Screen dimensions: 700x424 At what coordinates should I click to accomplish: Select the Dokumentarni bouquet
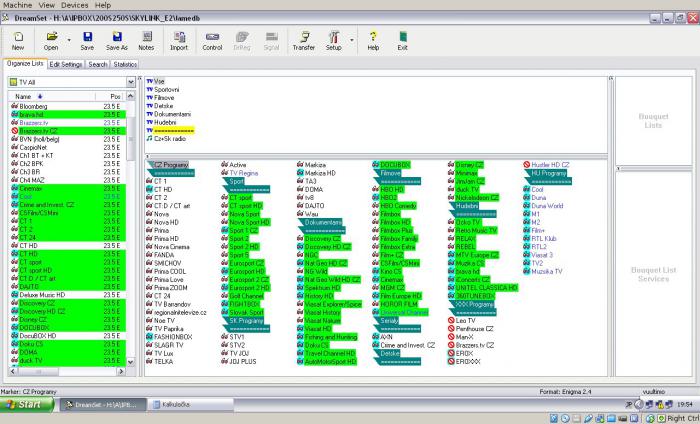click(x=169, y=114)
